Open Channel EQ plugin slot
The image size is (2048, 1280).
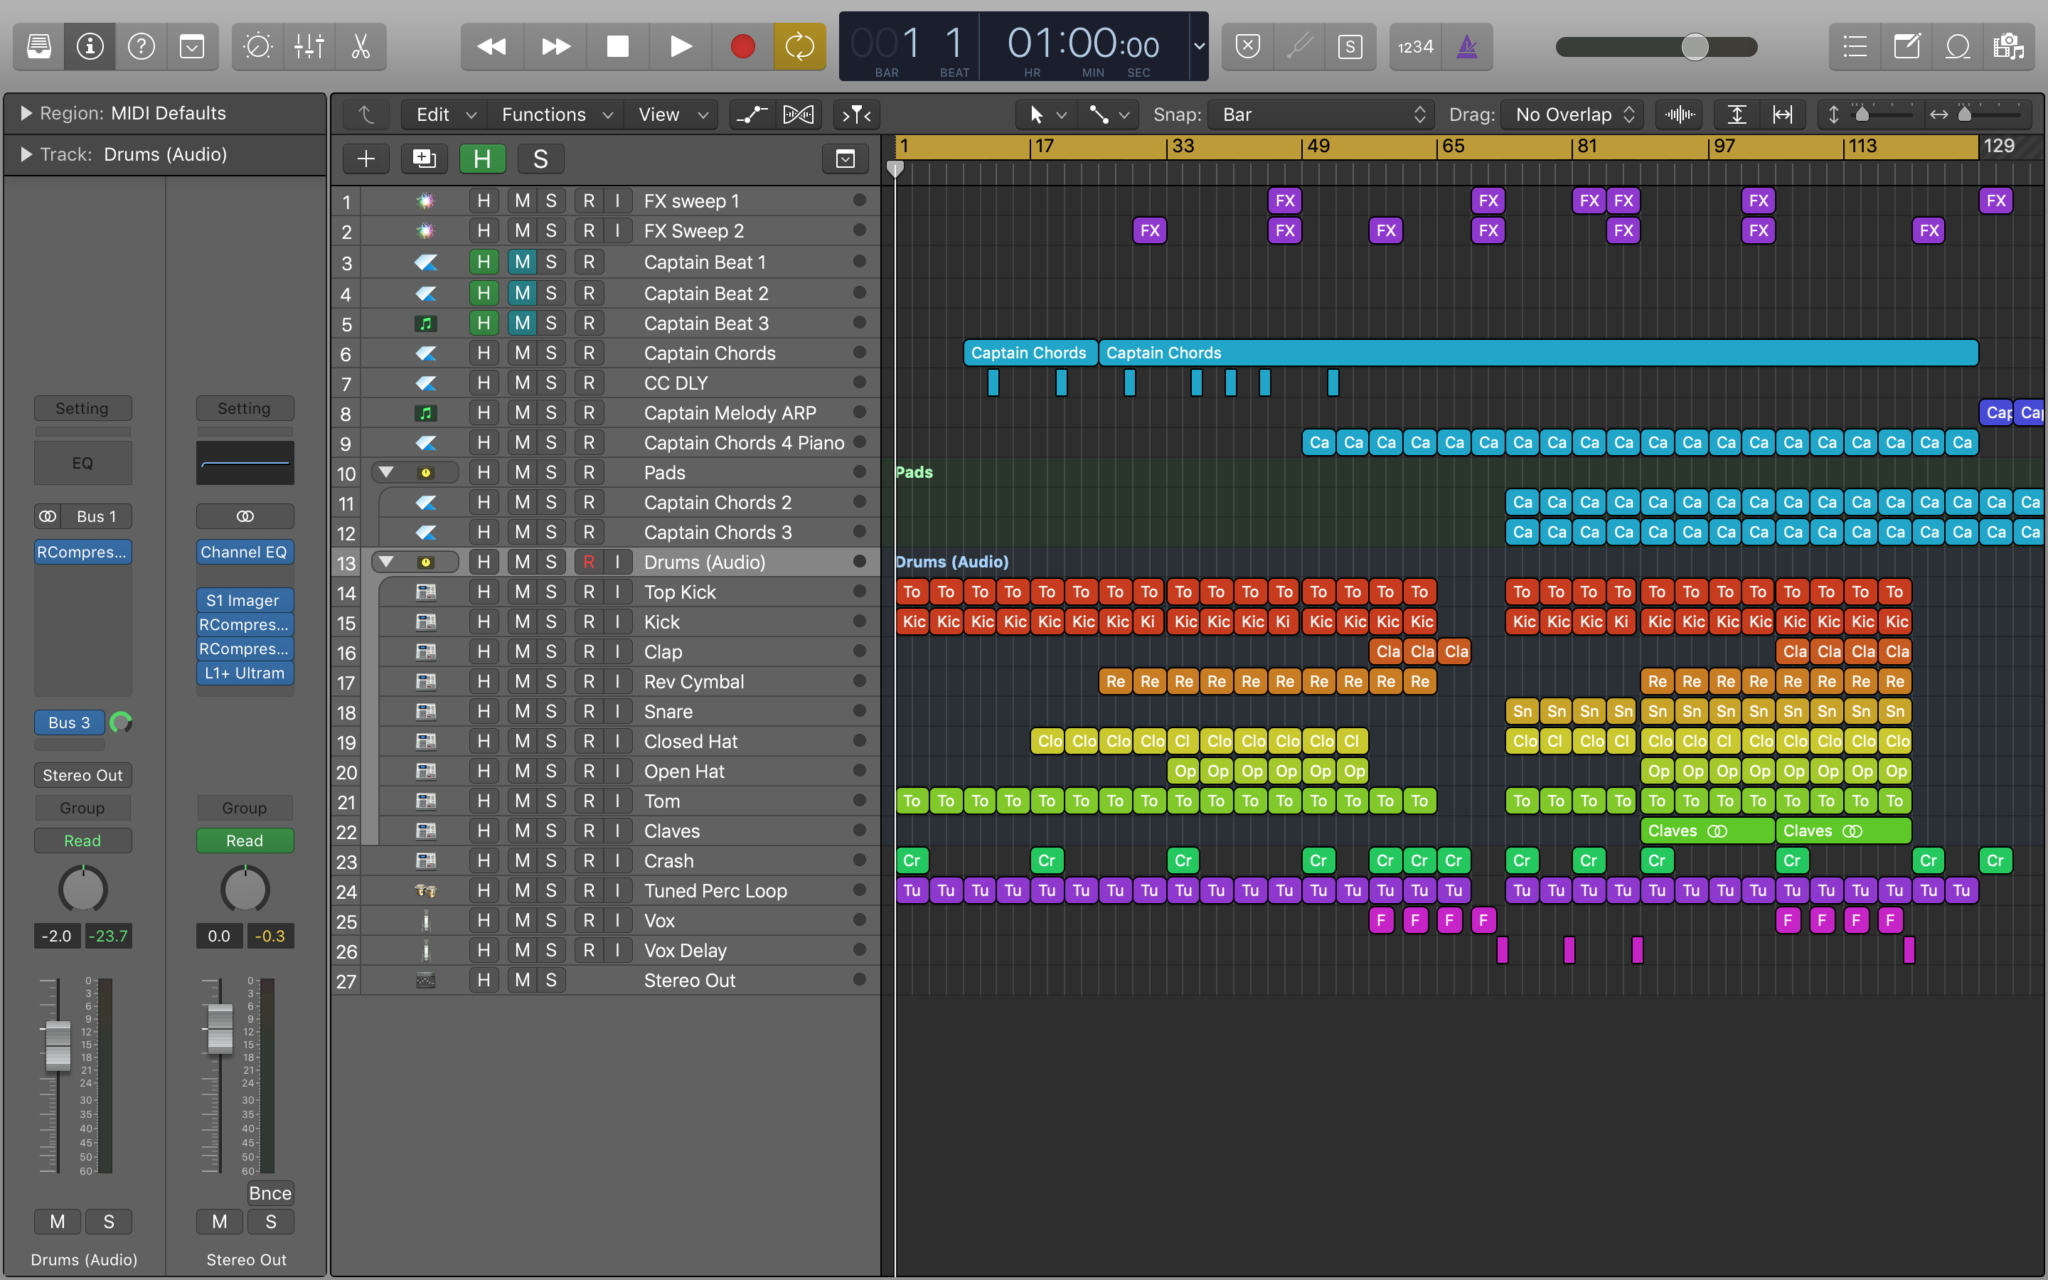[x=244, y=552]
